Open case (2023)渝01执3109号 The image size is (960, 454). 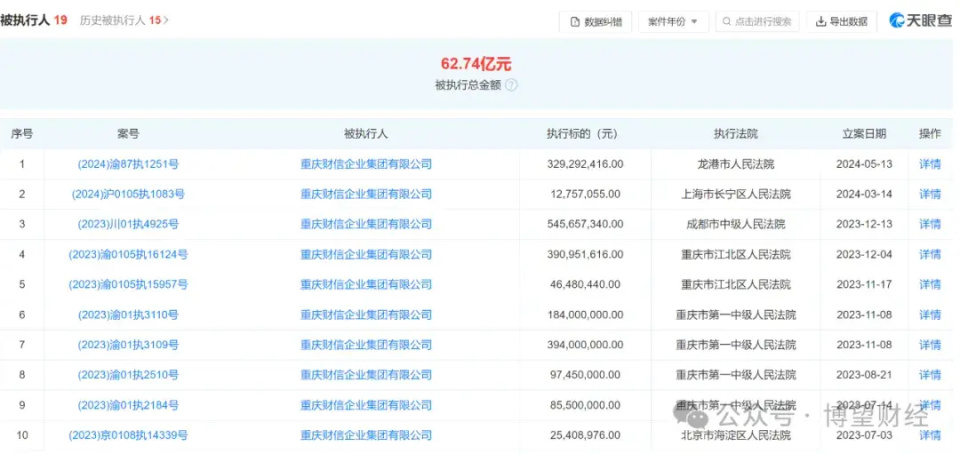128,345
